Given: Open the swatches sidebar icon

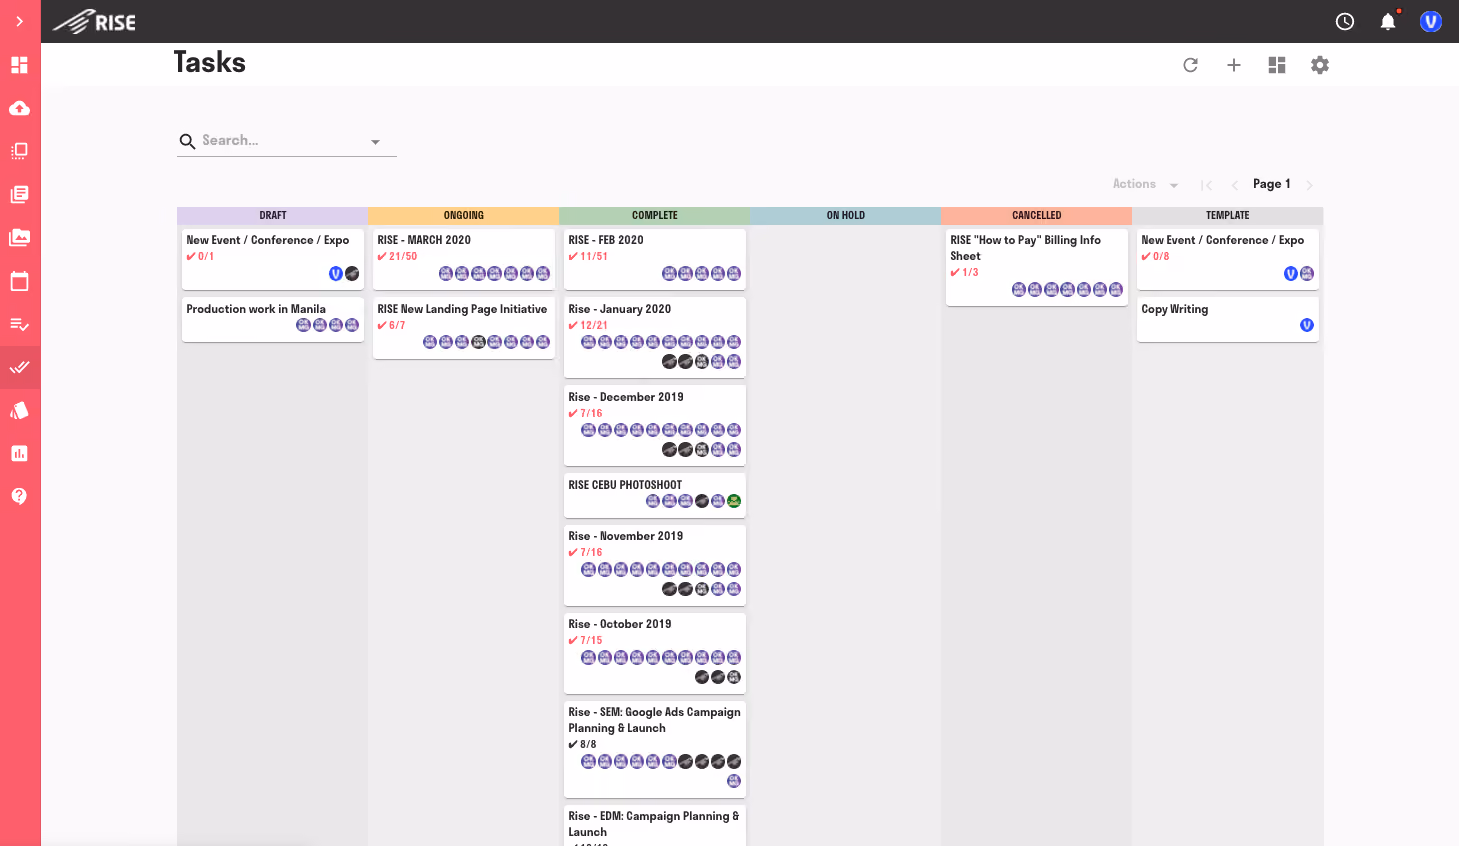Looking at the screenshot, I should pos(19,410).
